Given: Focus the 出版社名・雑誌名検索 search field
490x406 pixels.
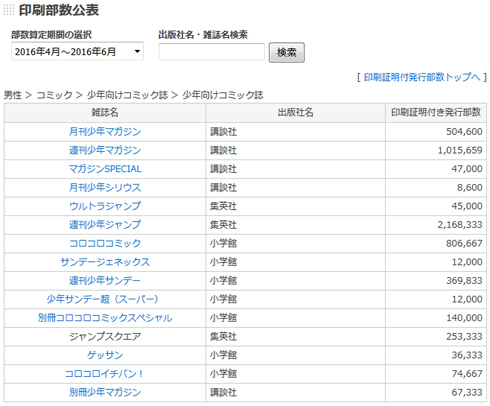Looking at the screenshot, I should 212,52.
